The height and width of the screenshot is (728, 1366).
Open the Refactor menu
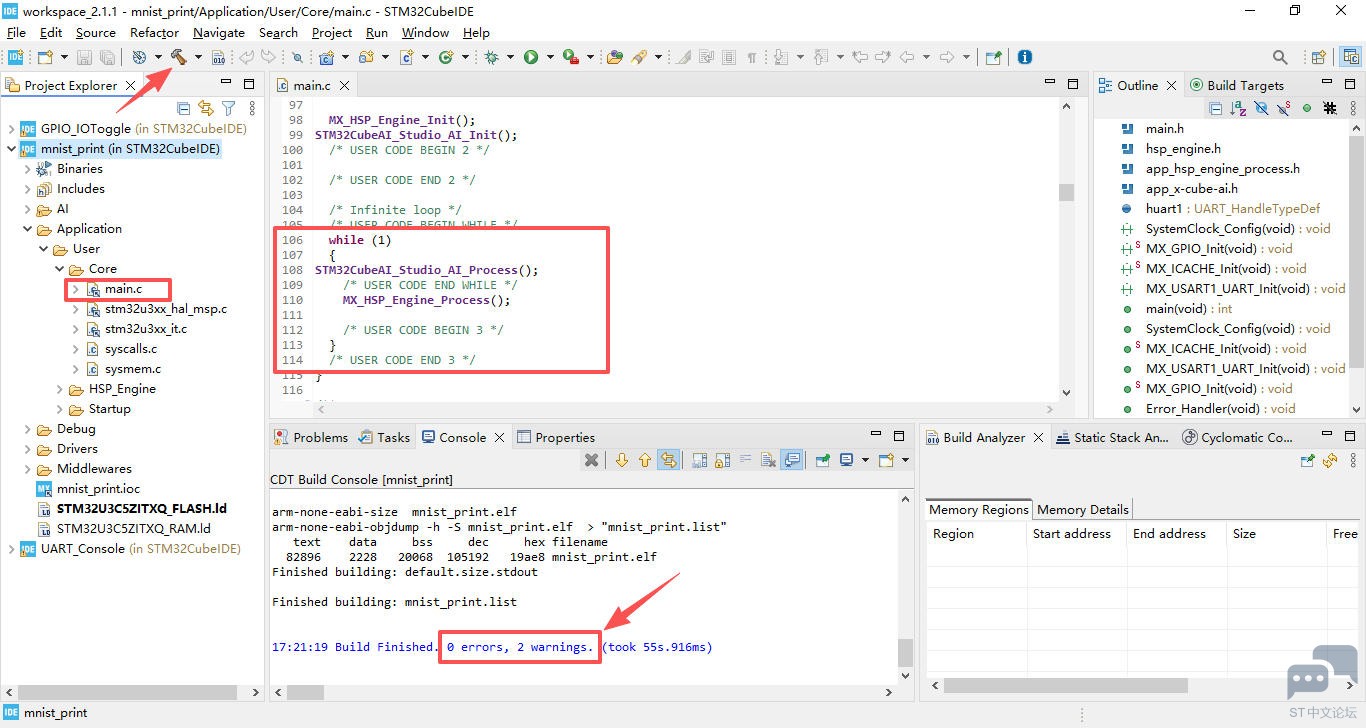(155, 32)
